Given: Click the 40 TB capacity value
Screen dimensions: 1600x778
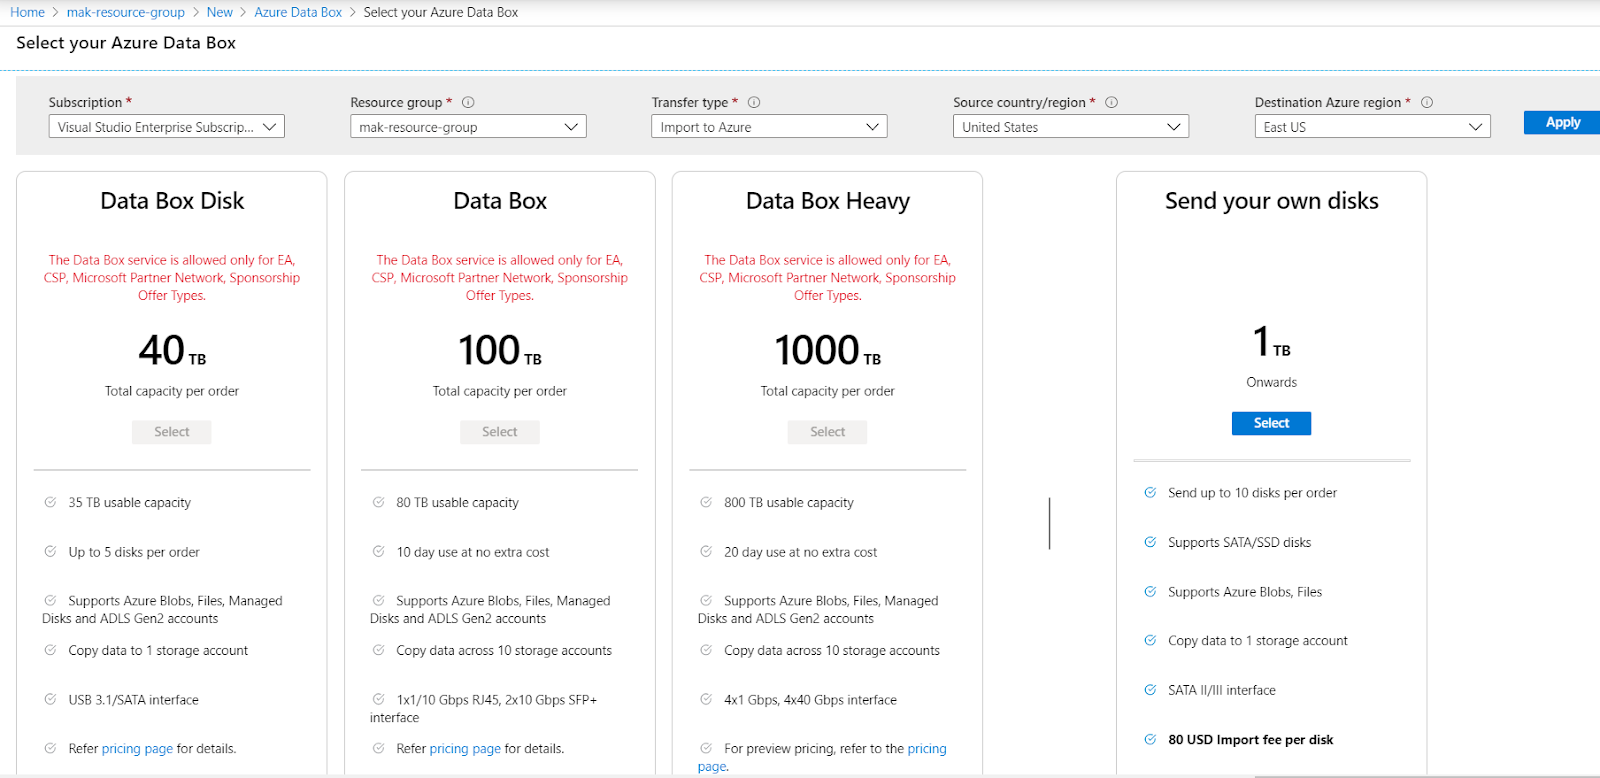Looking at the screenshot, I should (172, 350).
